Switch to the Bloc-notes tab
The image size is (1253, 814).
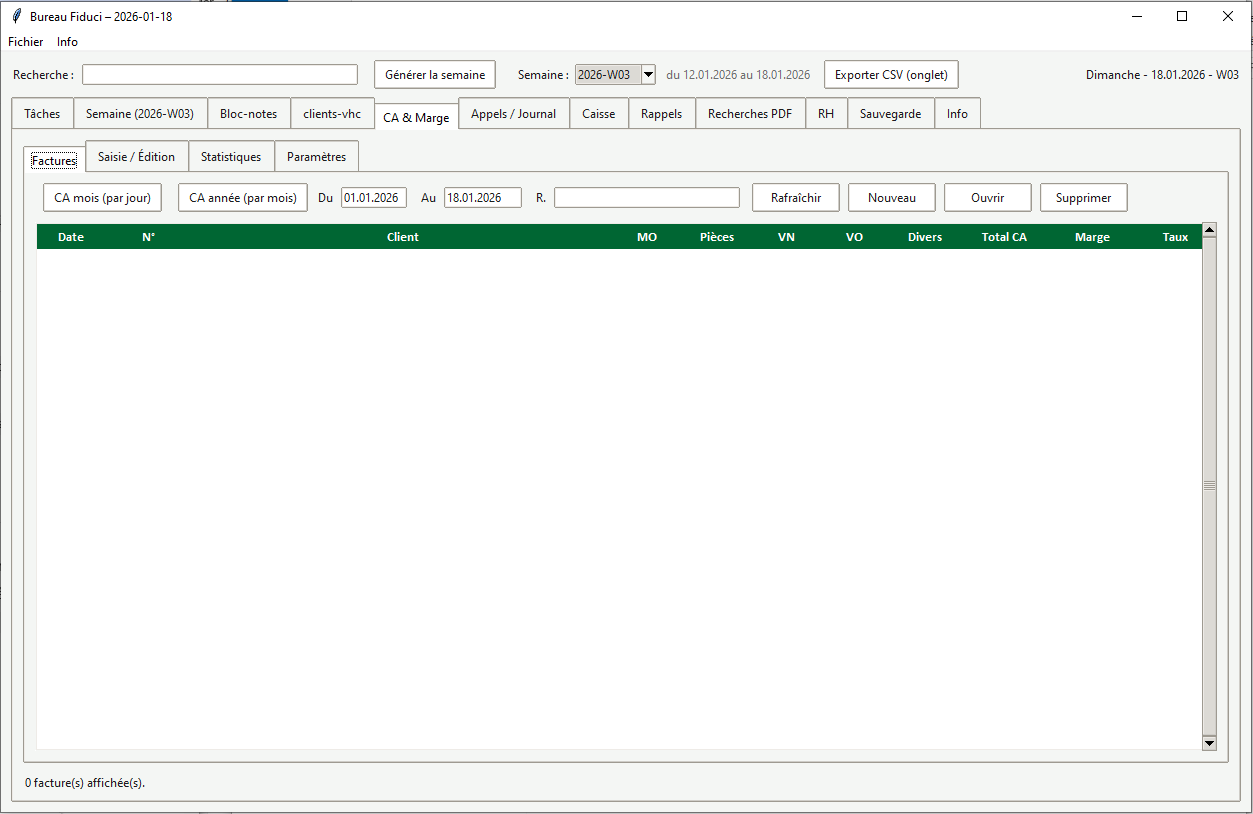249,113
